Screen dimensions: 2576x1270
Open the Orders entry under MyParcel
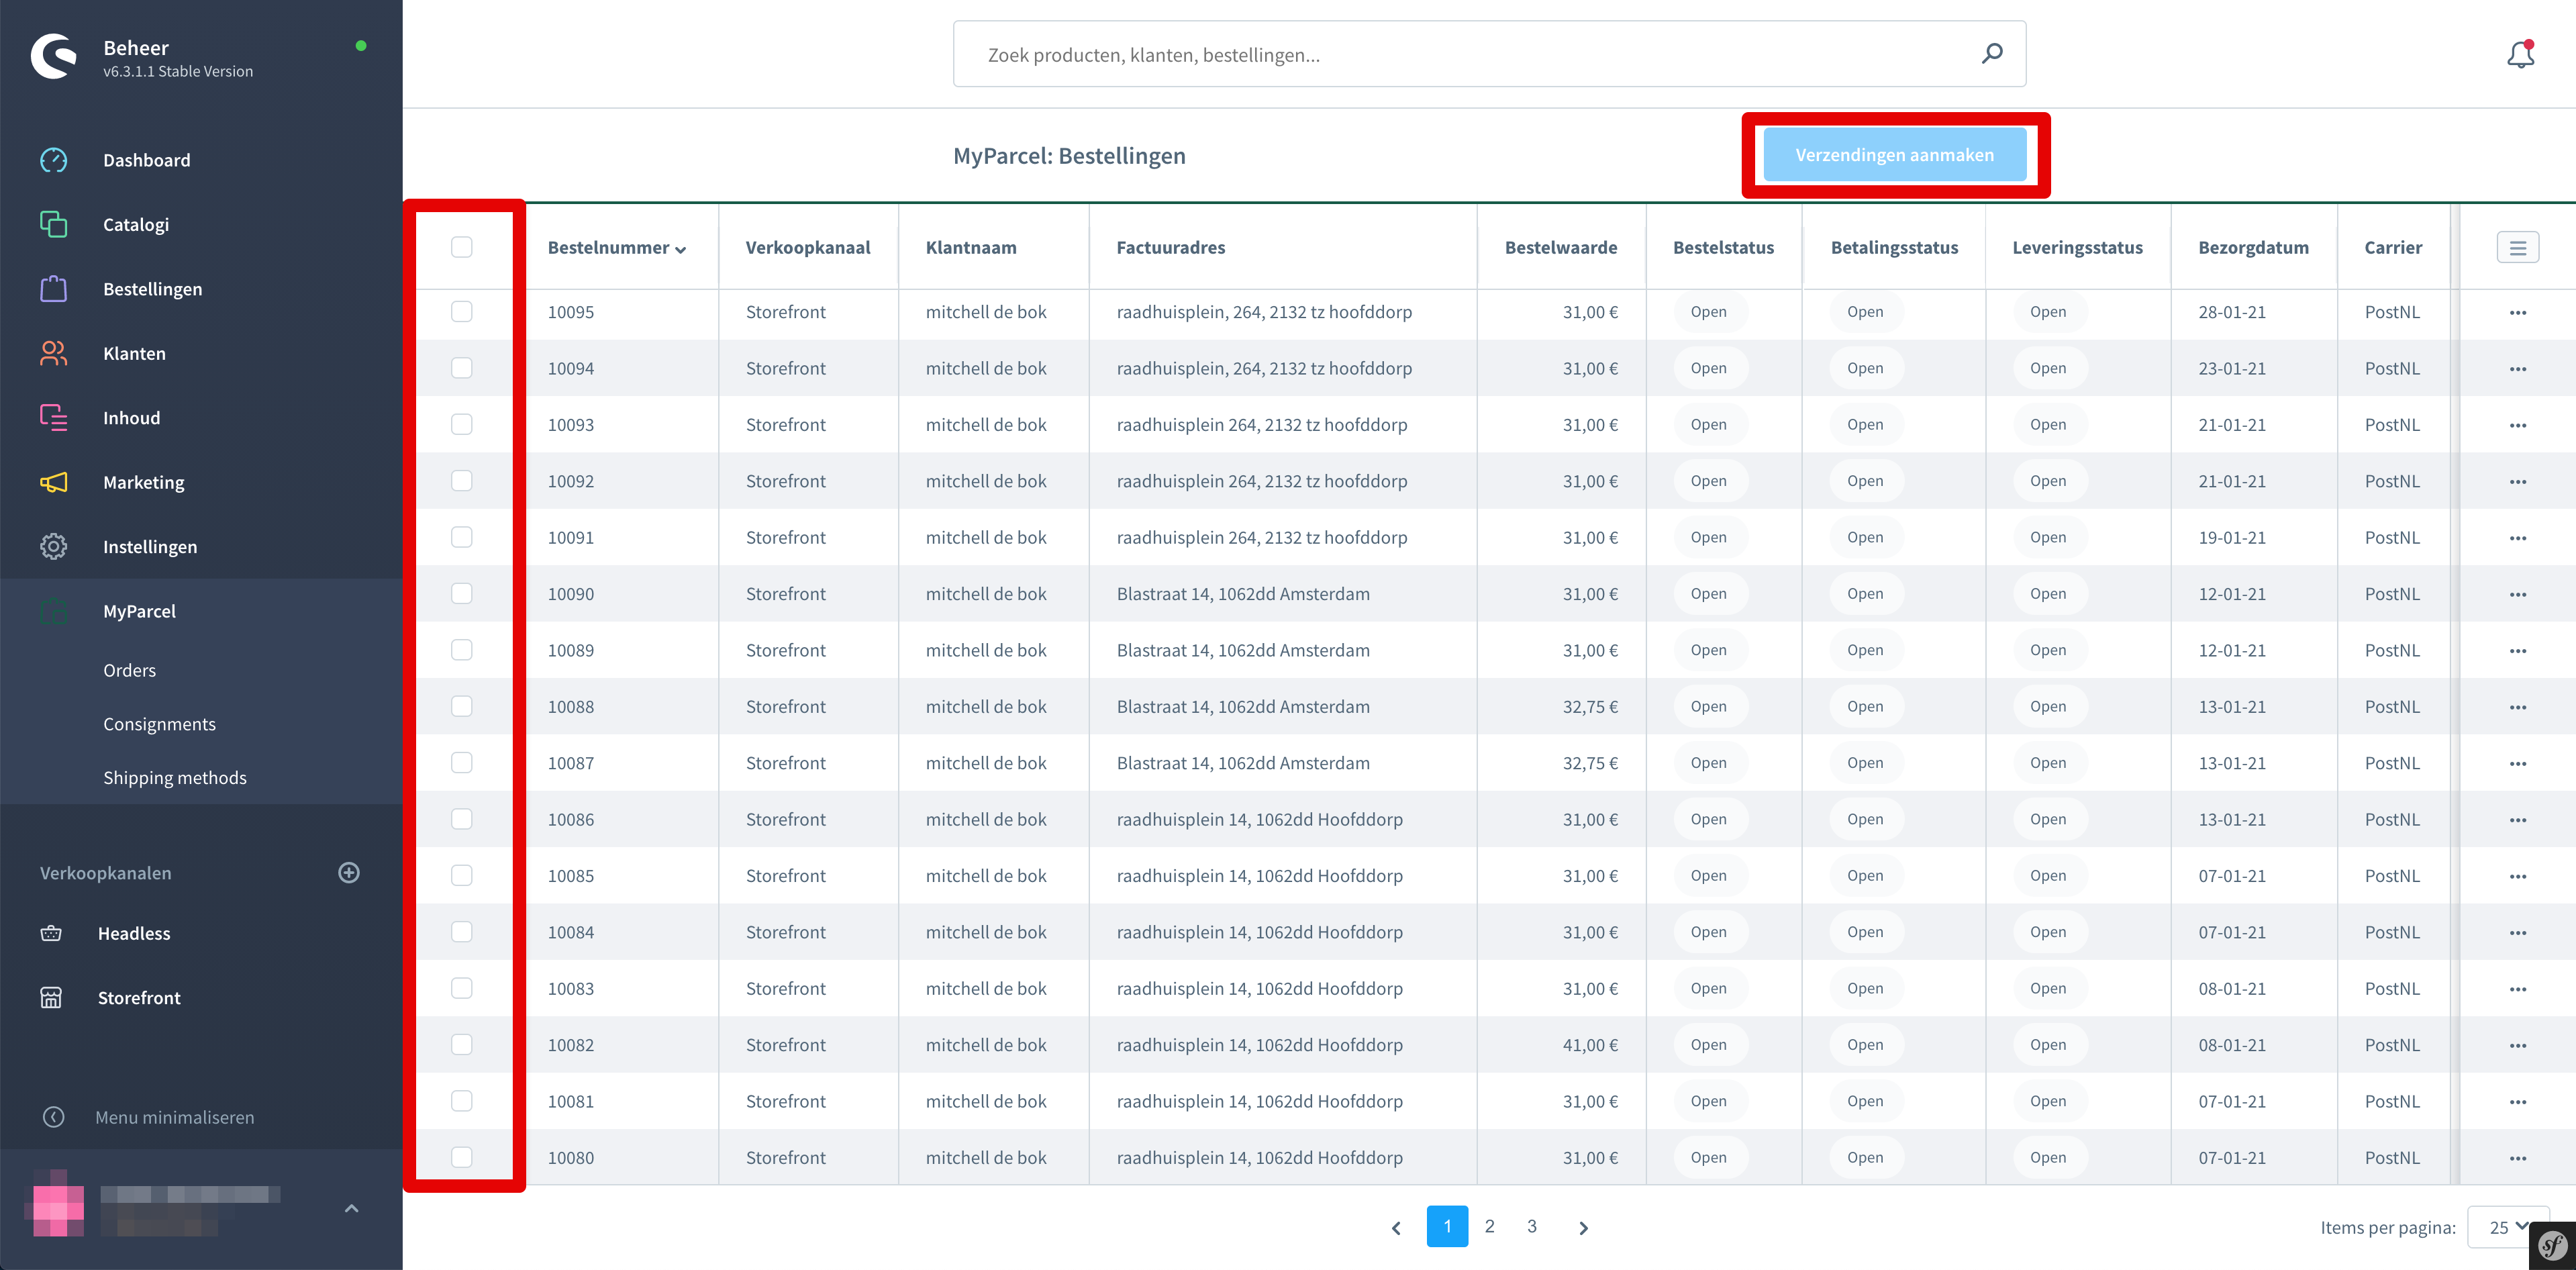pyautogui.click(x=129, y=670)
